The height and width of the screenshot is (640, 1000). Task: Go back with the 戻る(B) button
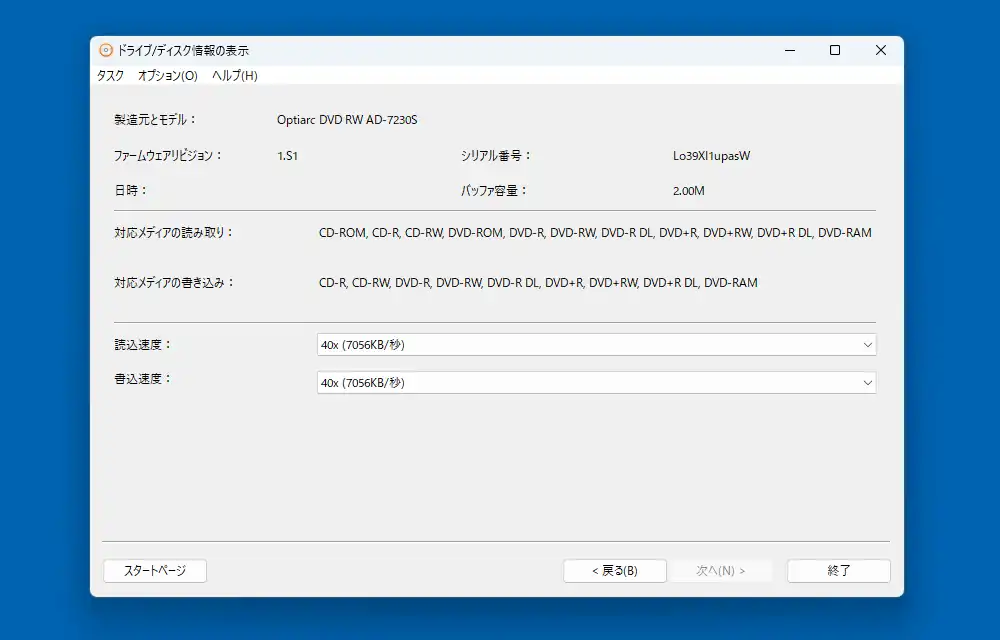coord(615,571)
